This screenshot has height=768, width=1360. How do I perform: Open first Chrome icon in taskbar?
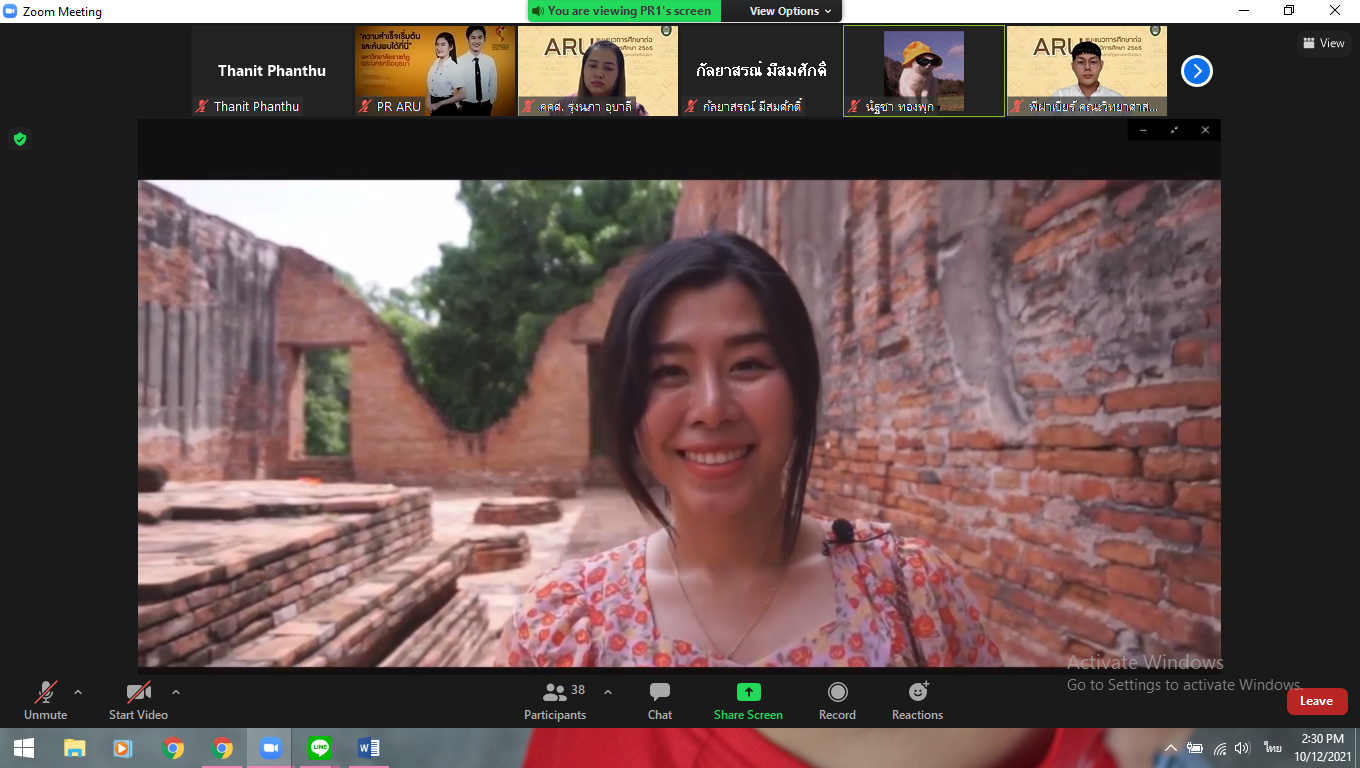click(x=173, y=748)
